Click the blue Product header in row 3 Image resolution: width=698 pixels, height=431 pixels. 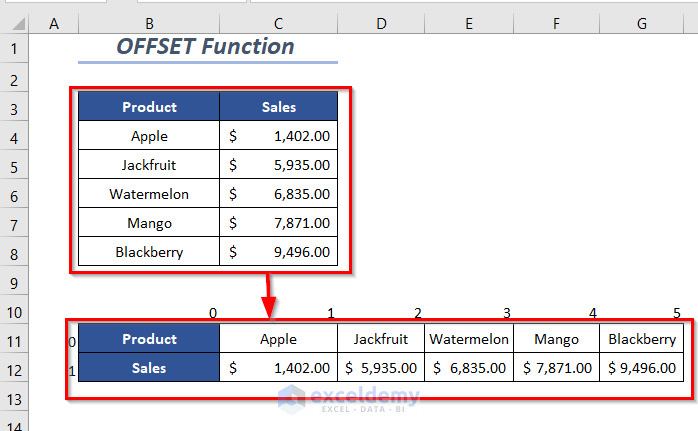(149, 107)
